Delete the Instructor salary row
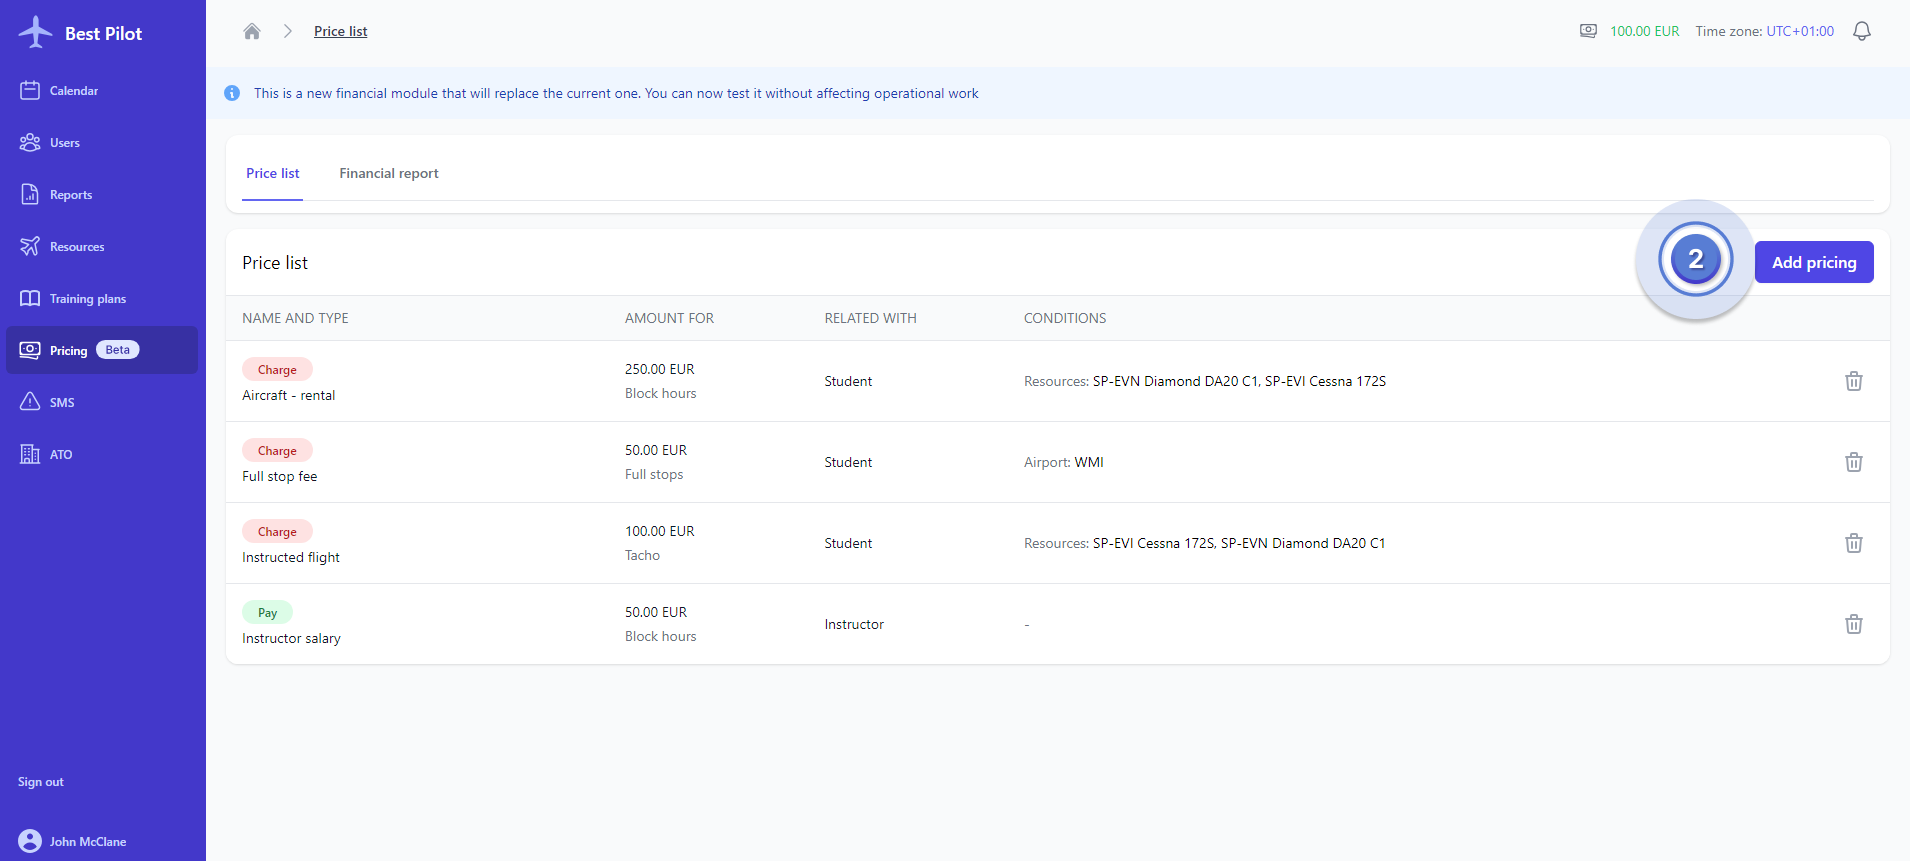 pos(1853,624)
